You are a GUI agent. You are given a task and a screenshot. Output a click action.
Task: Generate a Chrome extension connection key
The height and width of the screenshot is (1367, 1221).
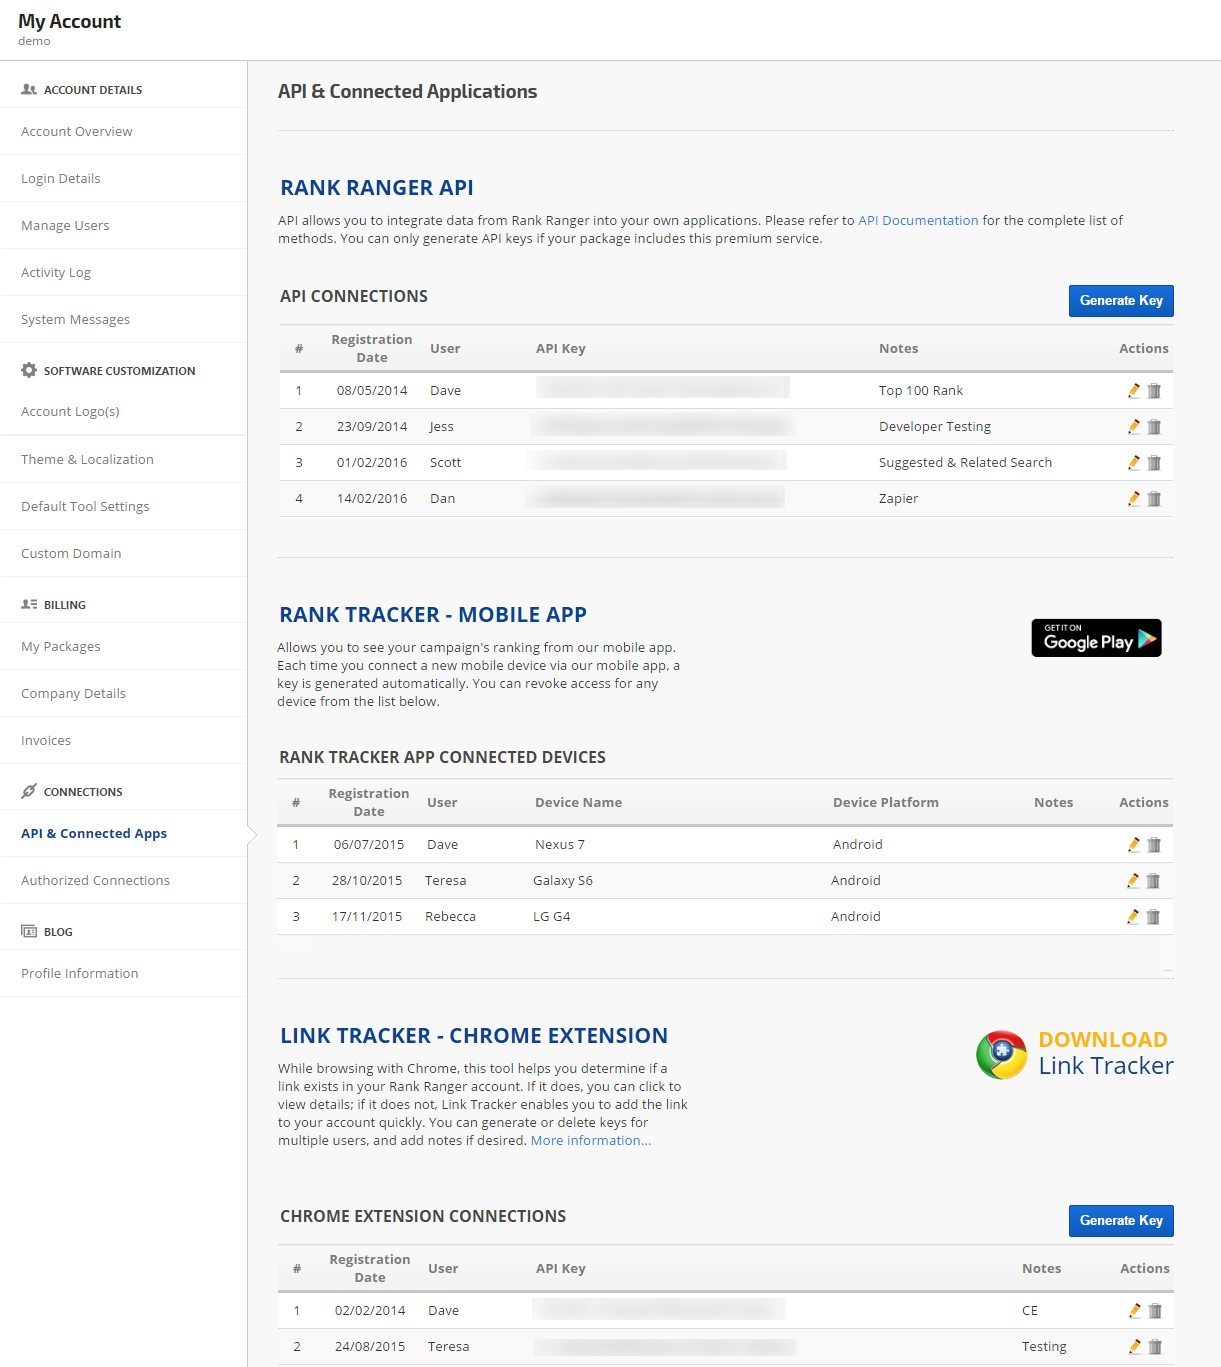click(x=1121, y=1221)
